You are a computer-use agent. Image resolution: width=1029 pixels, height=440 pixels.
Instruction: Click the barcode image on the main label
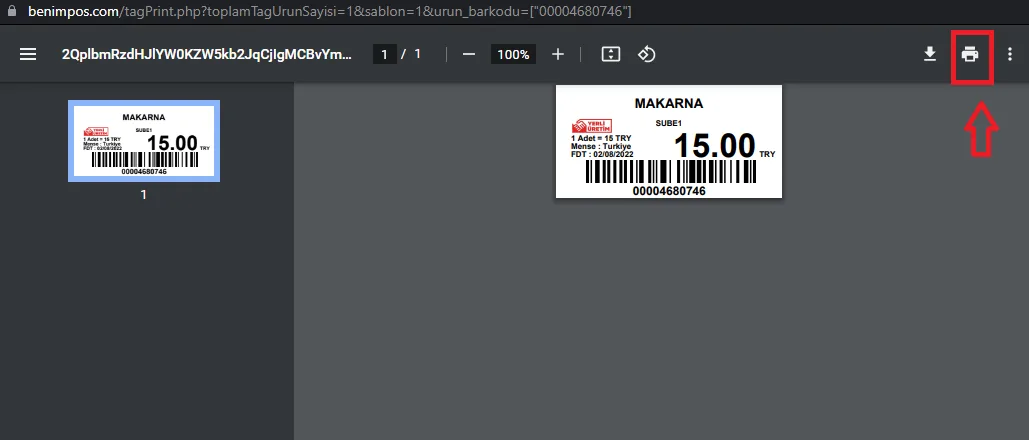click(671, 172)
